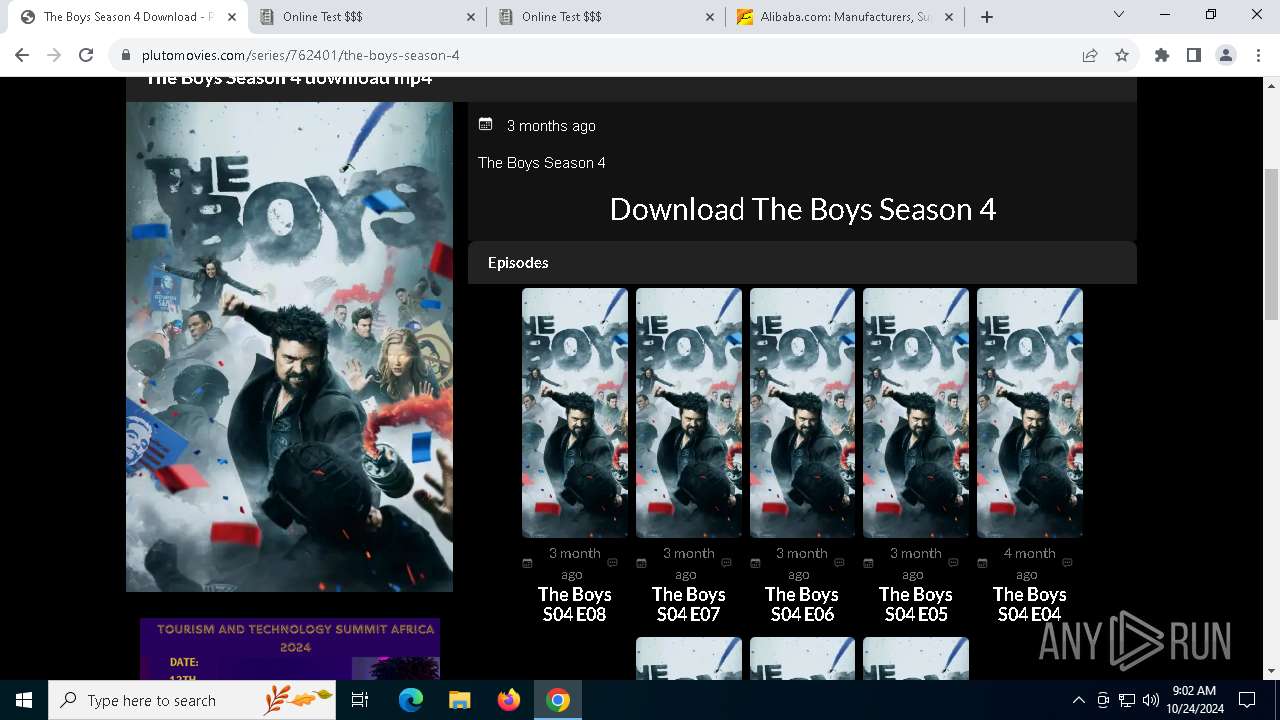Image resolution: width=1280 pixels, height=720 pixels.
Task: Click The Boys S04 E08 title link
Action: pyautogui.click(x=575, y=604)
